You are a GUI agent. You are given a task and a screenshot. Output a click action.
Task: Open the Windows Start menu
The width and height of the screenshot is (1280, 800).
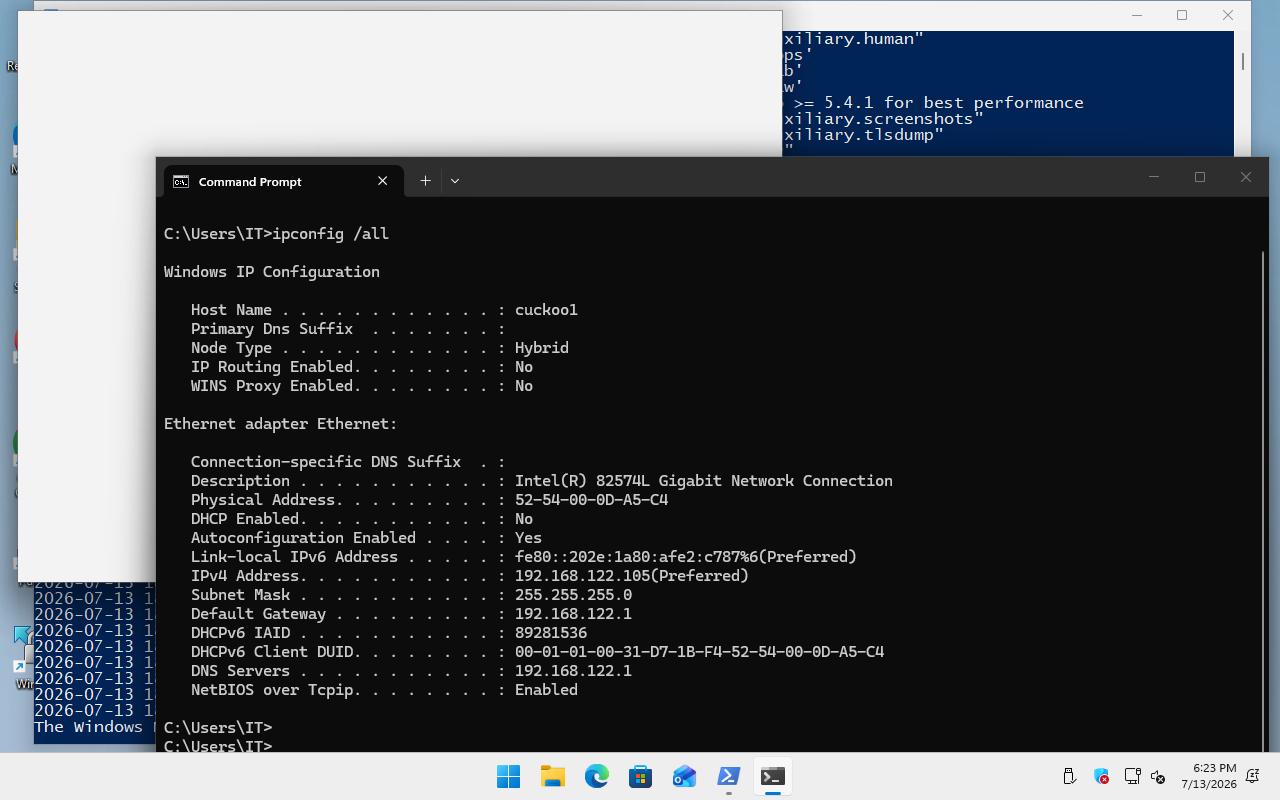[508, 776]
